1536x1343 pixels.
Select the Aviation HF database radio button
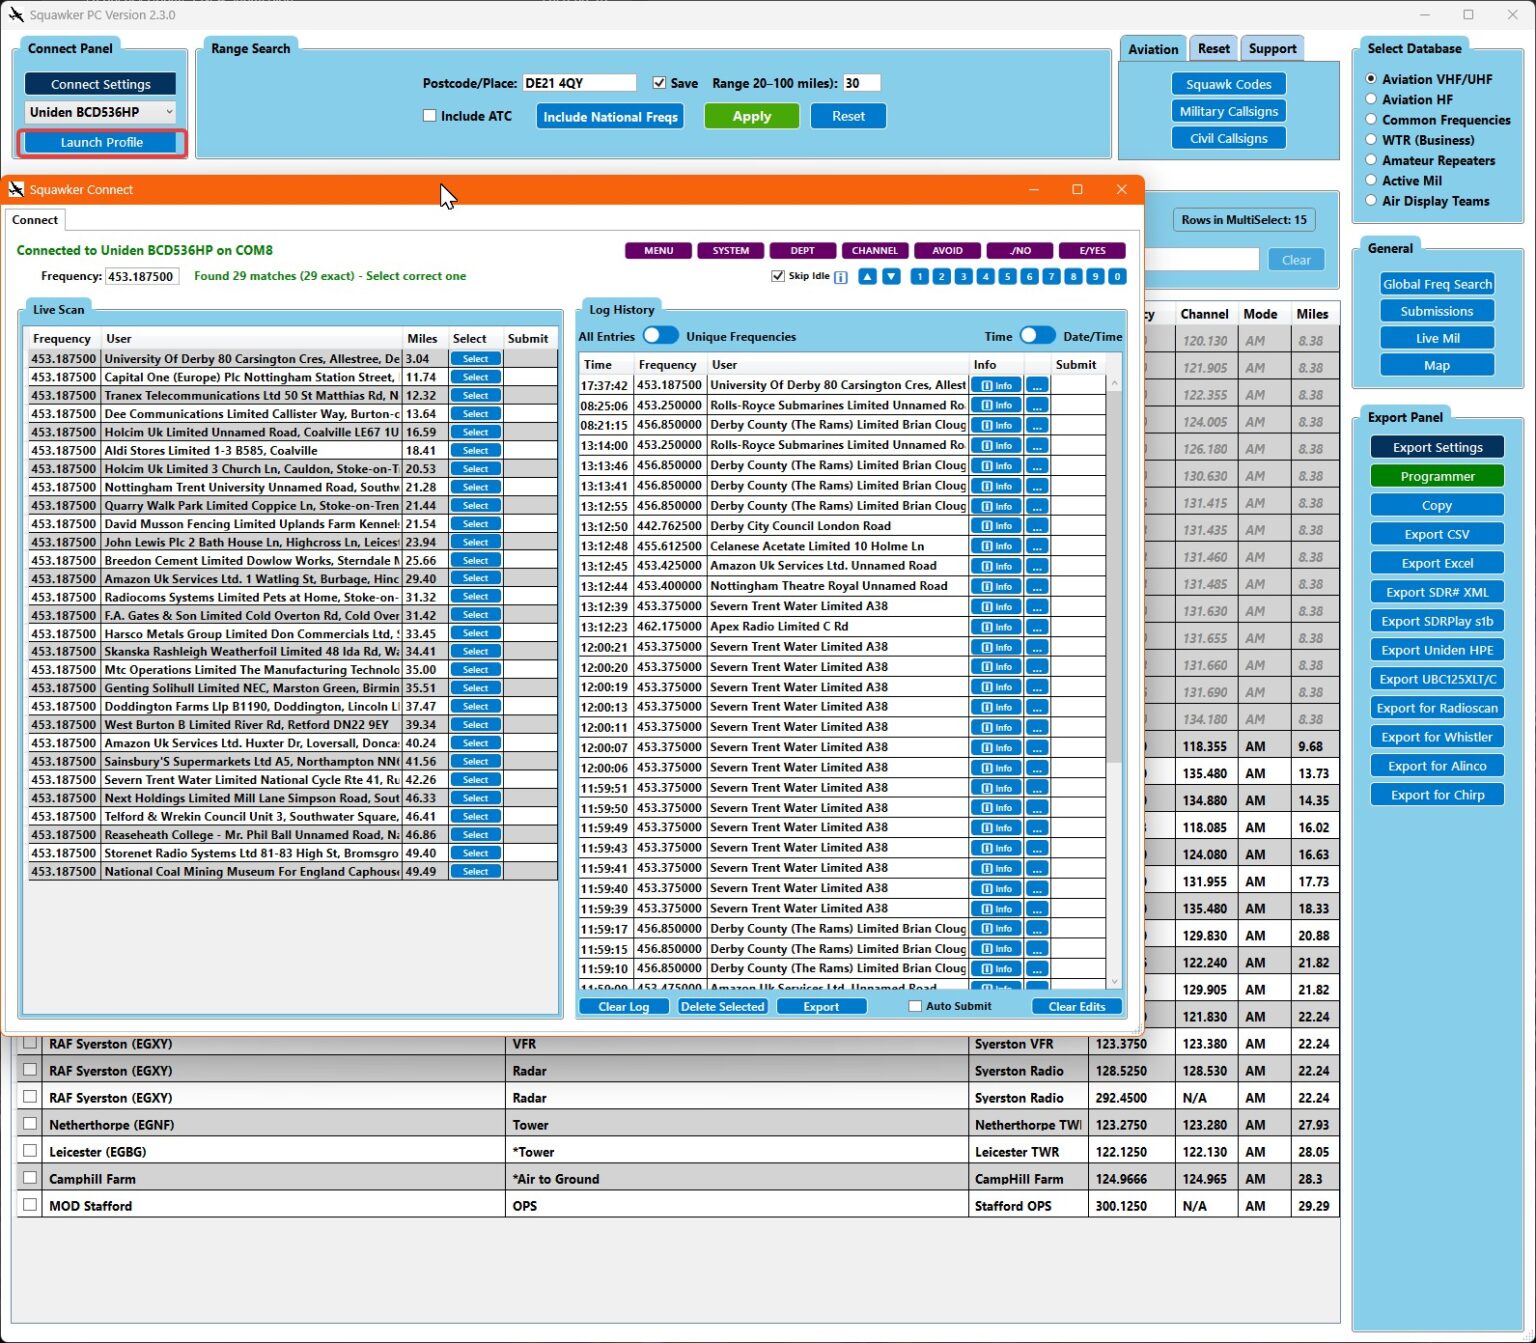click(1371, 99)
